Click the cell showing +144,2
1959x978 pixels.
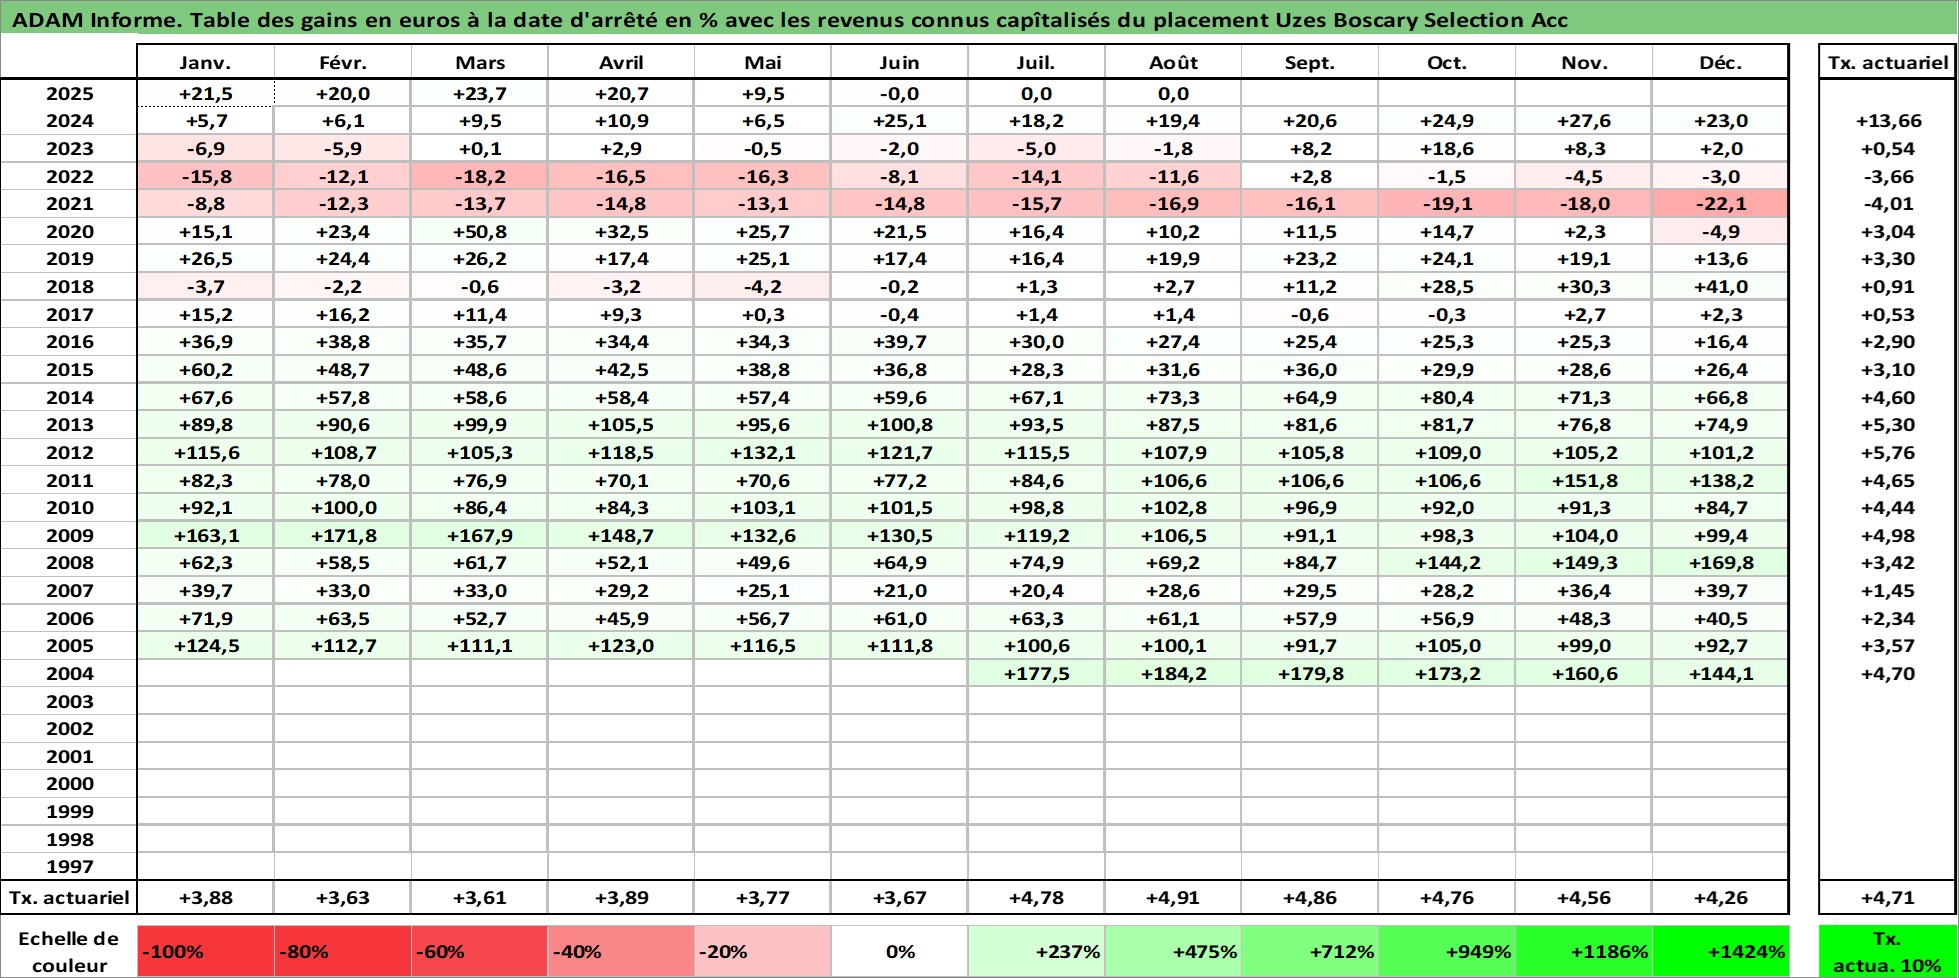[x=1447, y=562]
